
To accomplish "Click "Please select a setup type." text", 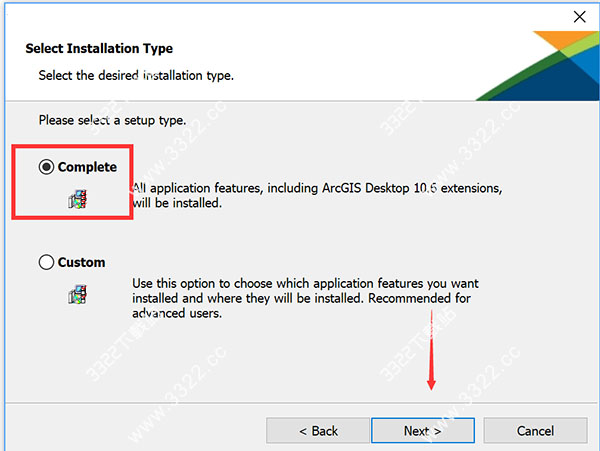I will tap(112, 120).
